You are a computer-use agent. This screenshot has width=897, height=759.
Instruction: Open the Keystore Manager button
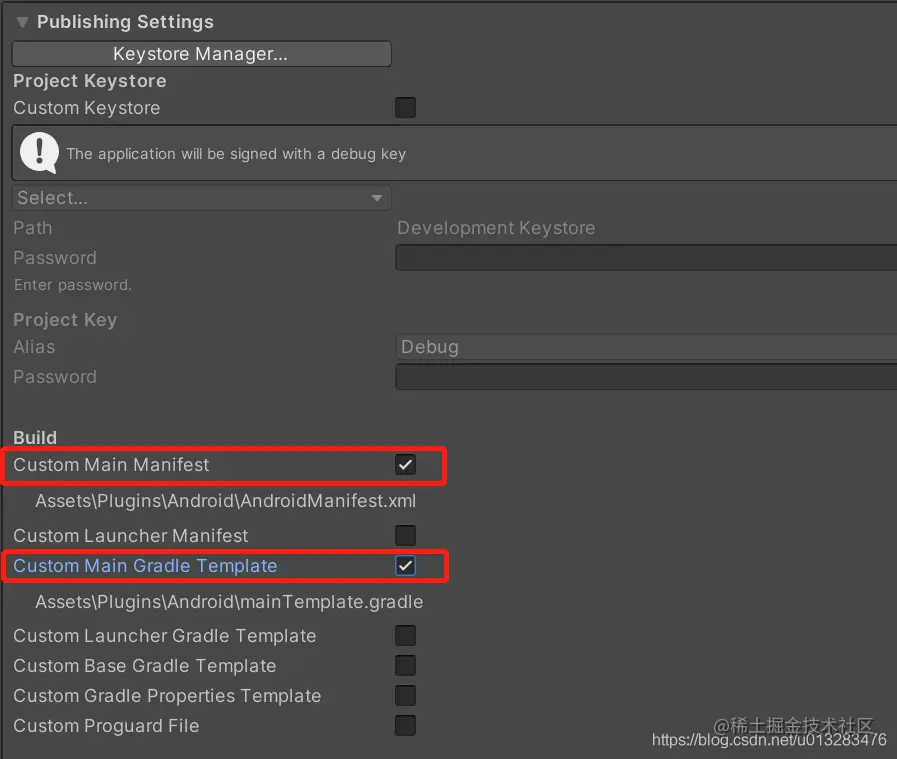tap(201, 54)
